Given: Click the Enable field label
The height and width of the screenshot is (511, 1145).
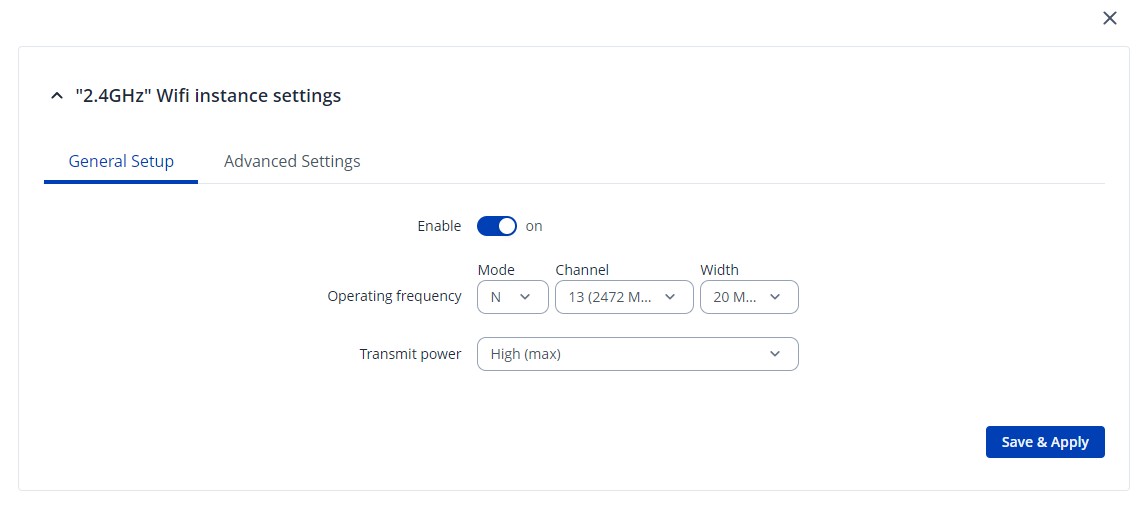Looking at the screenshot, I should click(439, 226).
